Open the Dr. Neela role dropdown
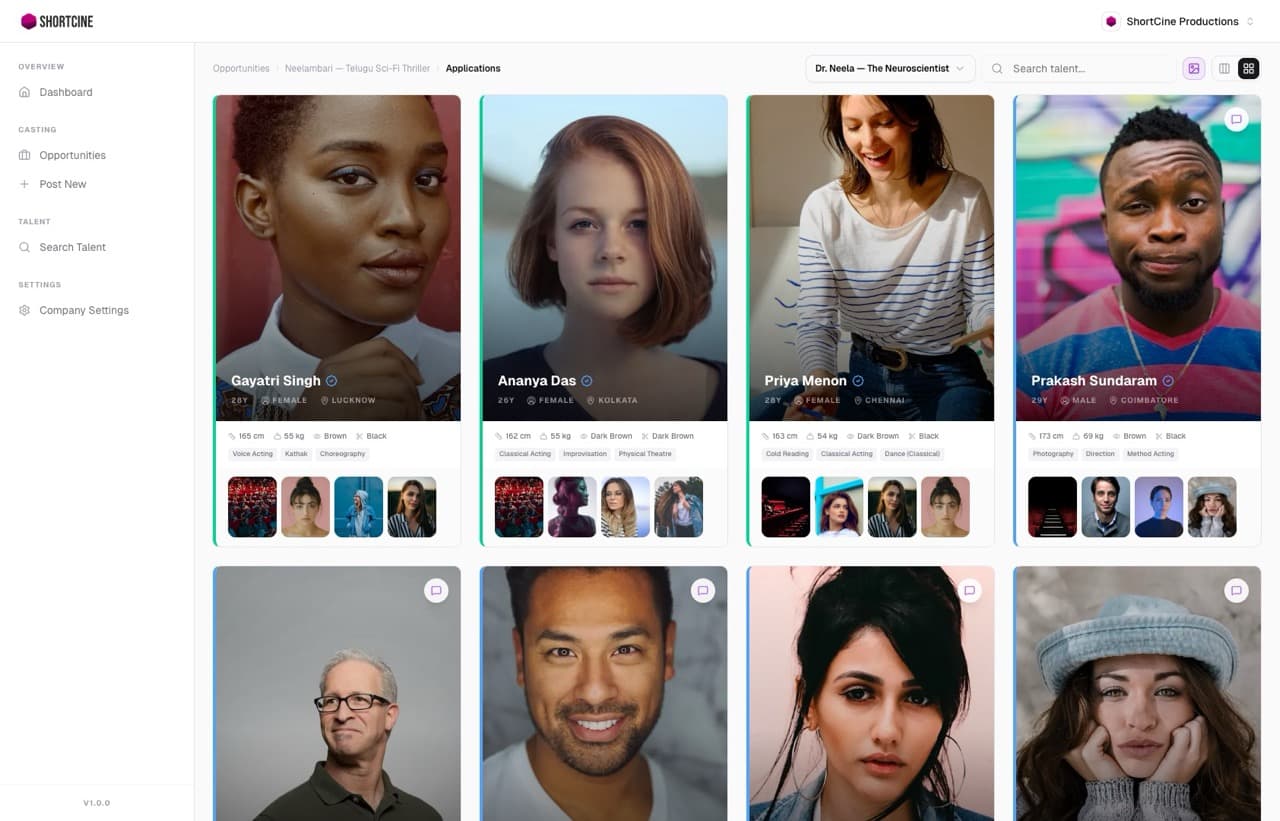 pyautogui.click(x=889, y=69)
